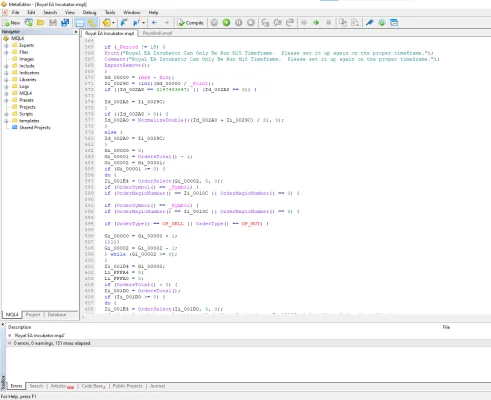The image size is (491, 400).
Task: Start debugging with green play icon
Action: [x=226, y=23]
